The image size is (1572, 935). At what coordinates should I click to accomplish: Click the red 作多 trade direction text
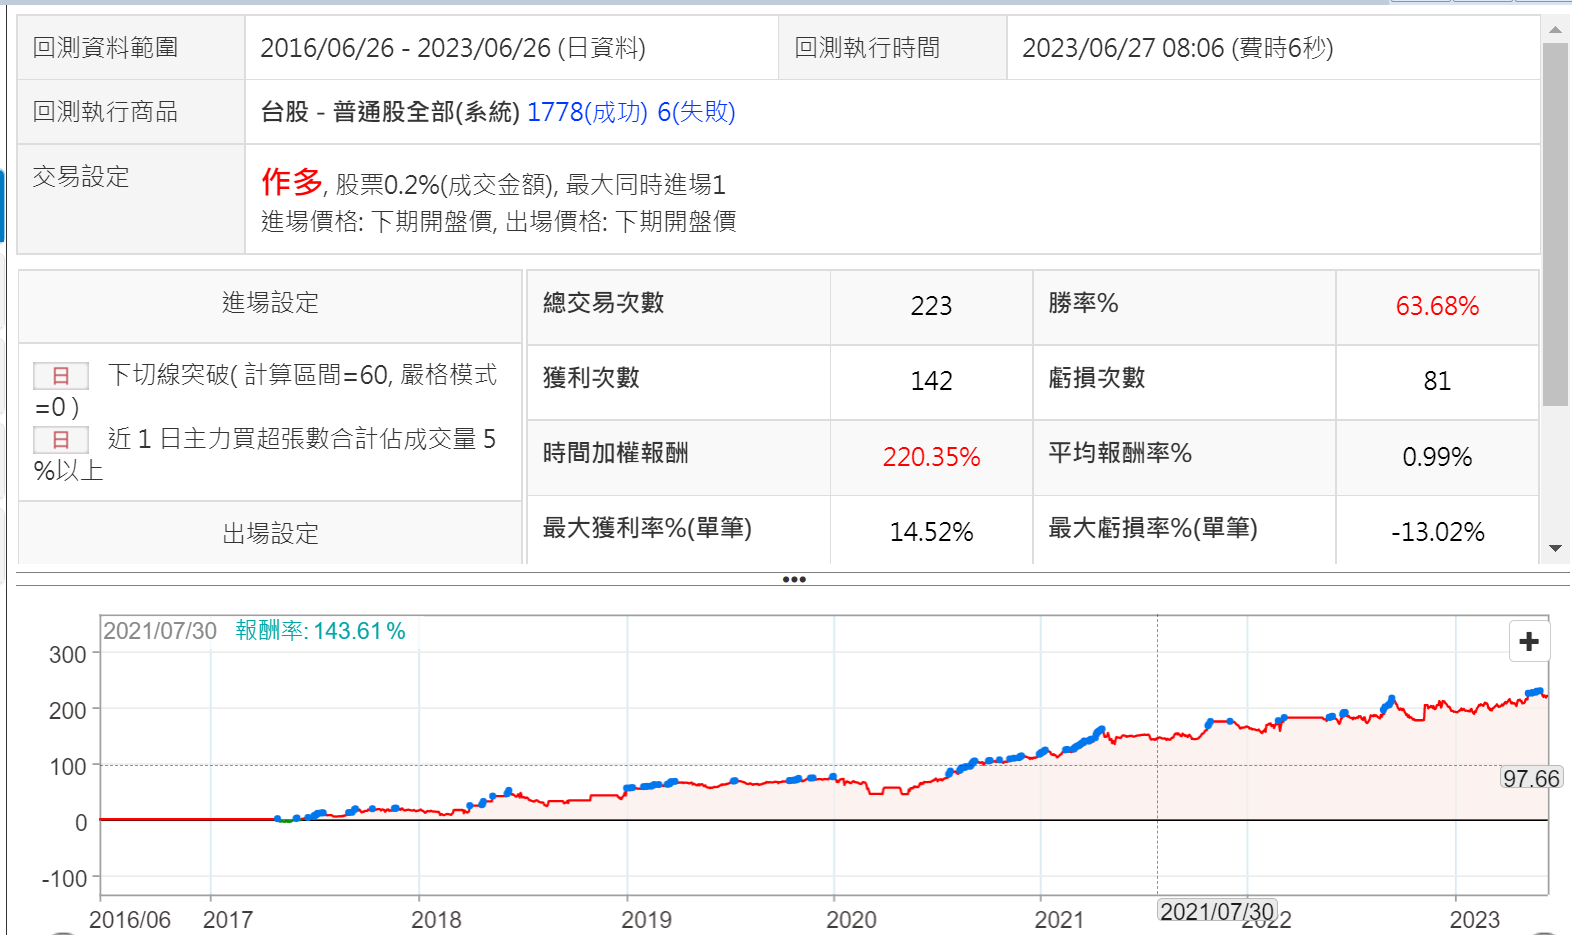click(x=291, y=182)
